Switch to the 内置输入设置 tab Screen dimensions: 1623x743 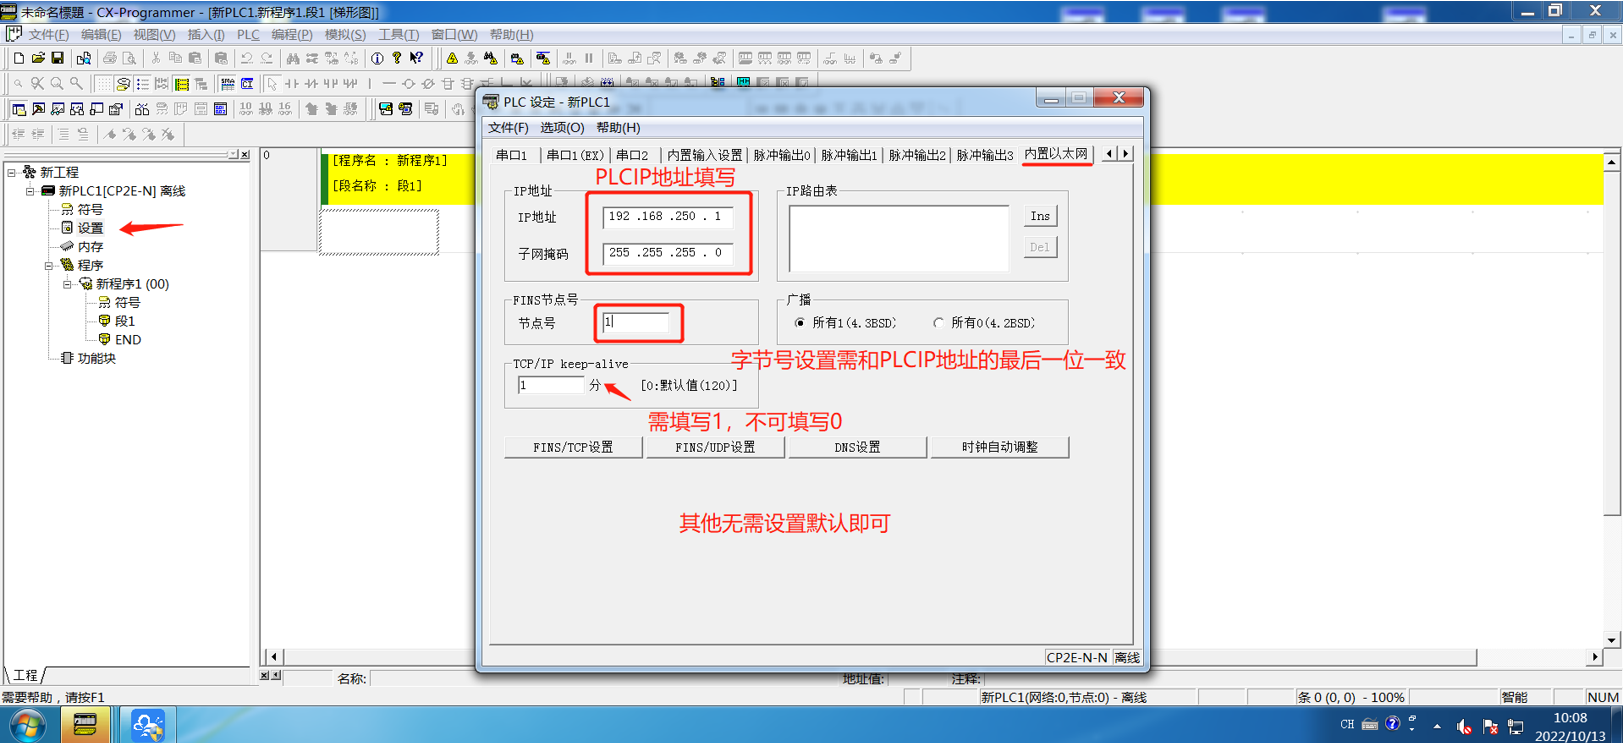[704, 155]
